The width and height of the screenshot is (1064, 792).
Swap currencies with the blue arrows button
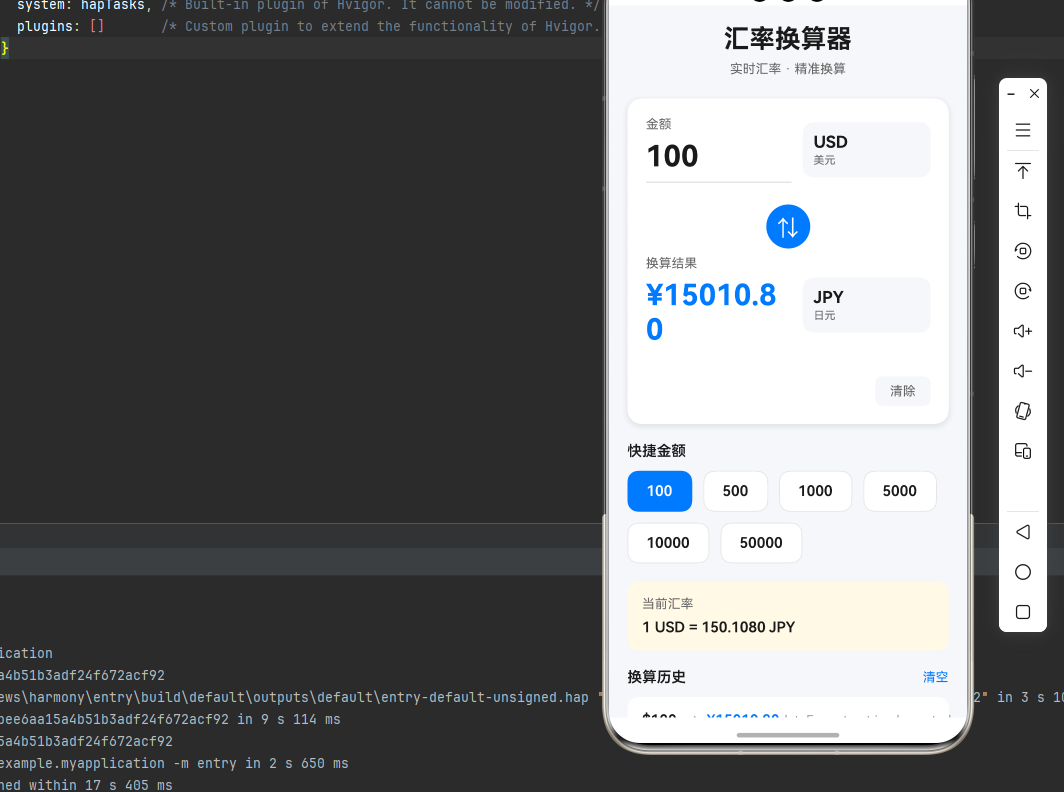coord(788,227)
